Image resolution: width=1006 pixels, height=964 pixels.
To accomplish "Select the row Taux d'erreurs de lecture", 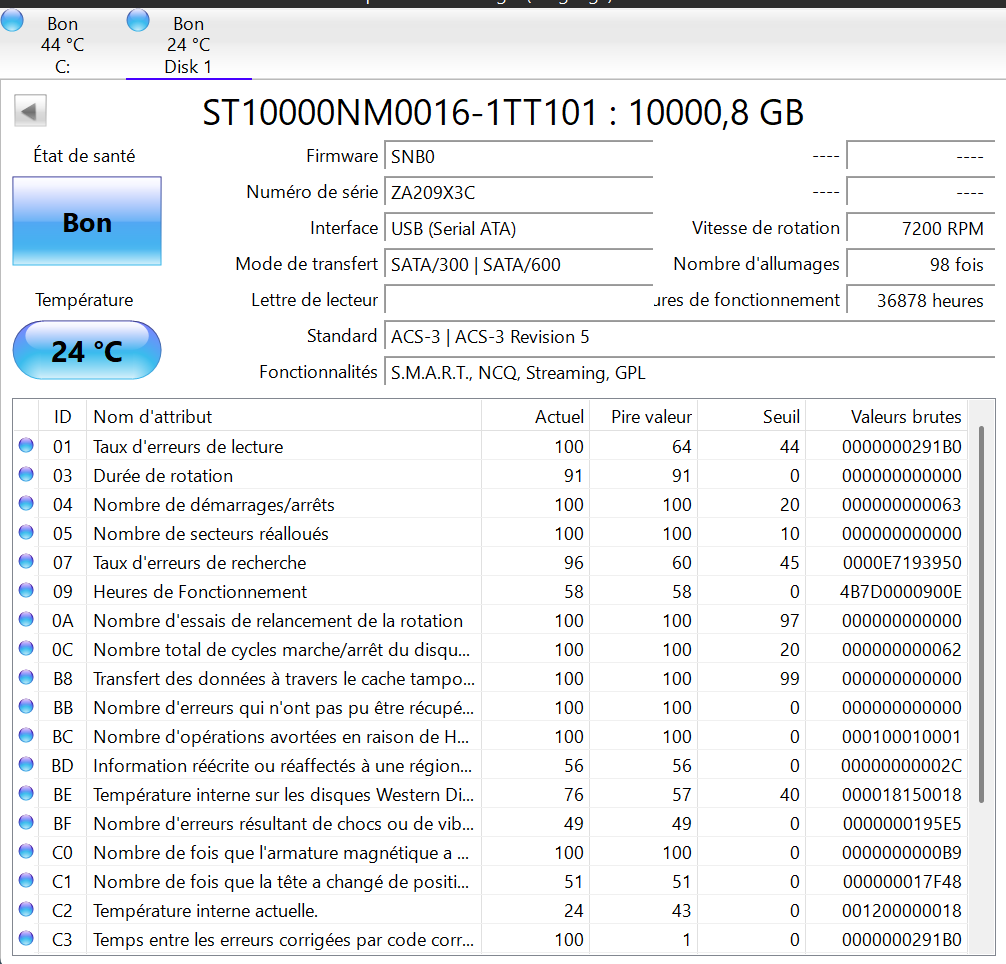I will tap(490, 446).
